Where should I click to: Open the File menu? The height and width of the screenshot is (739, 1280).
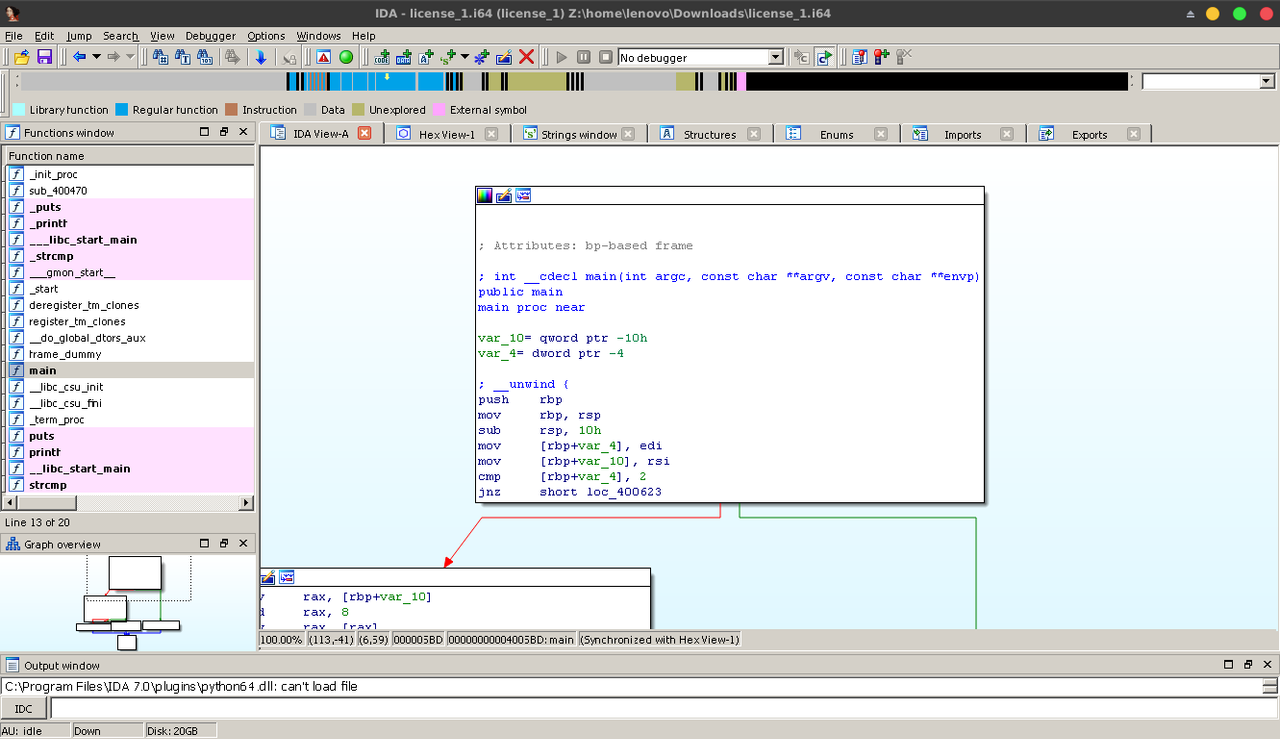point(13,36)
